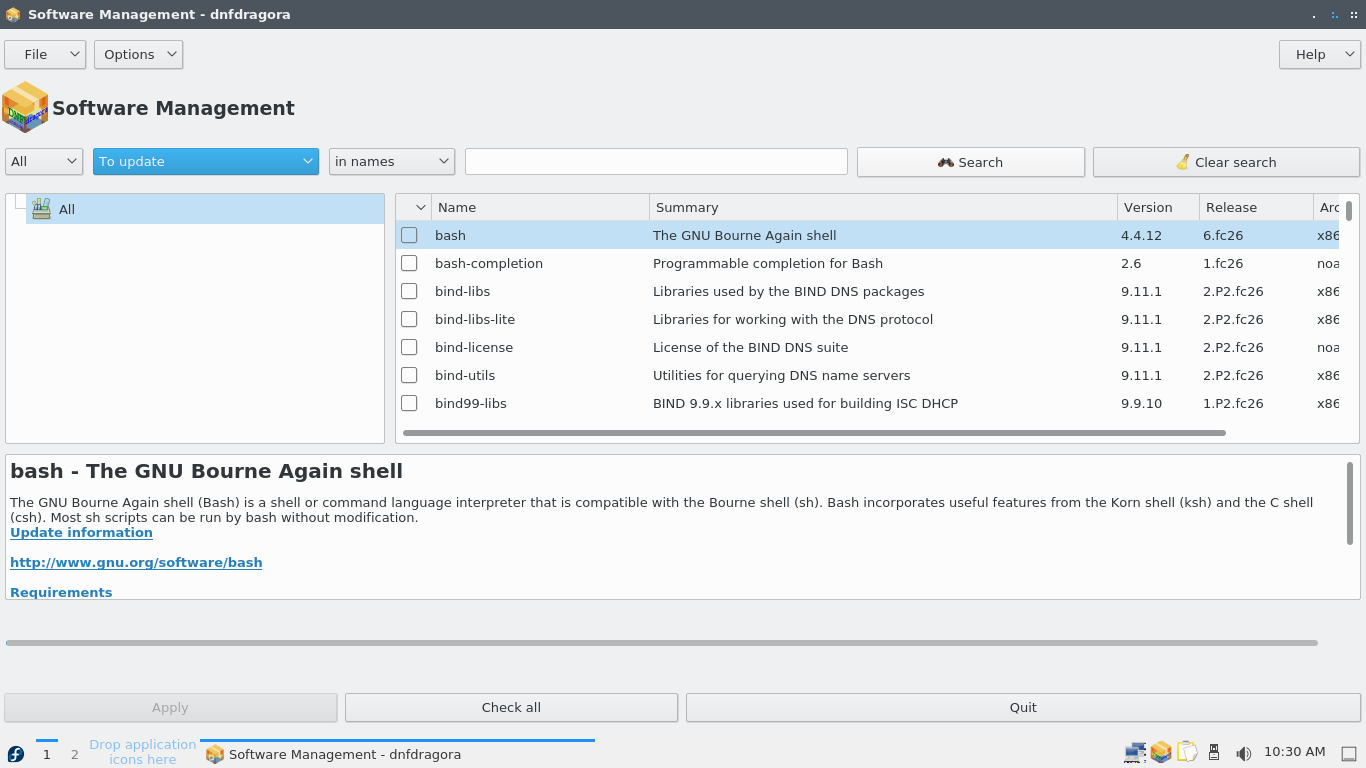This screenshot has width=1366, height=768.
Task: Open the Update information link
Action: (81, 532)
